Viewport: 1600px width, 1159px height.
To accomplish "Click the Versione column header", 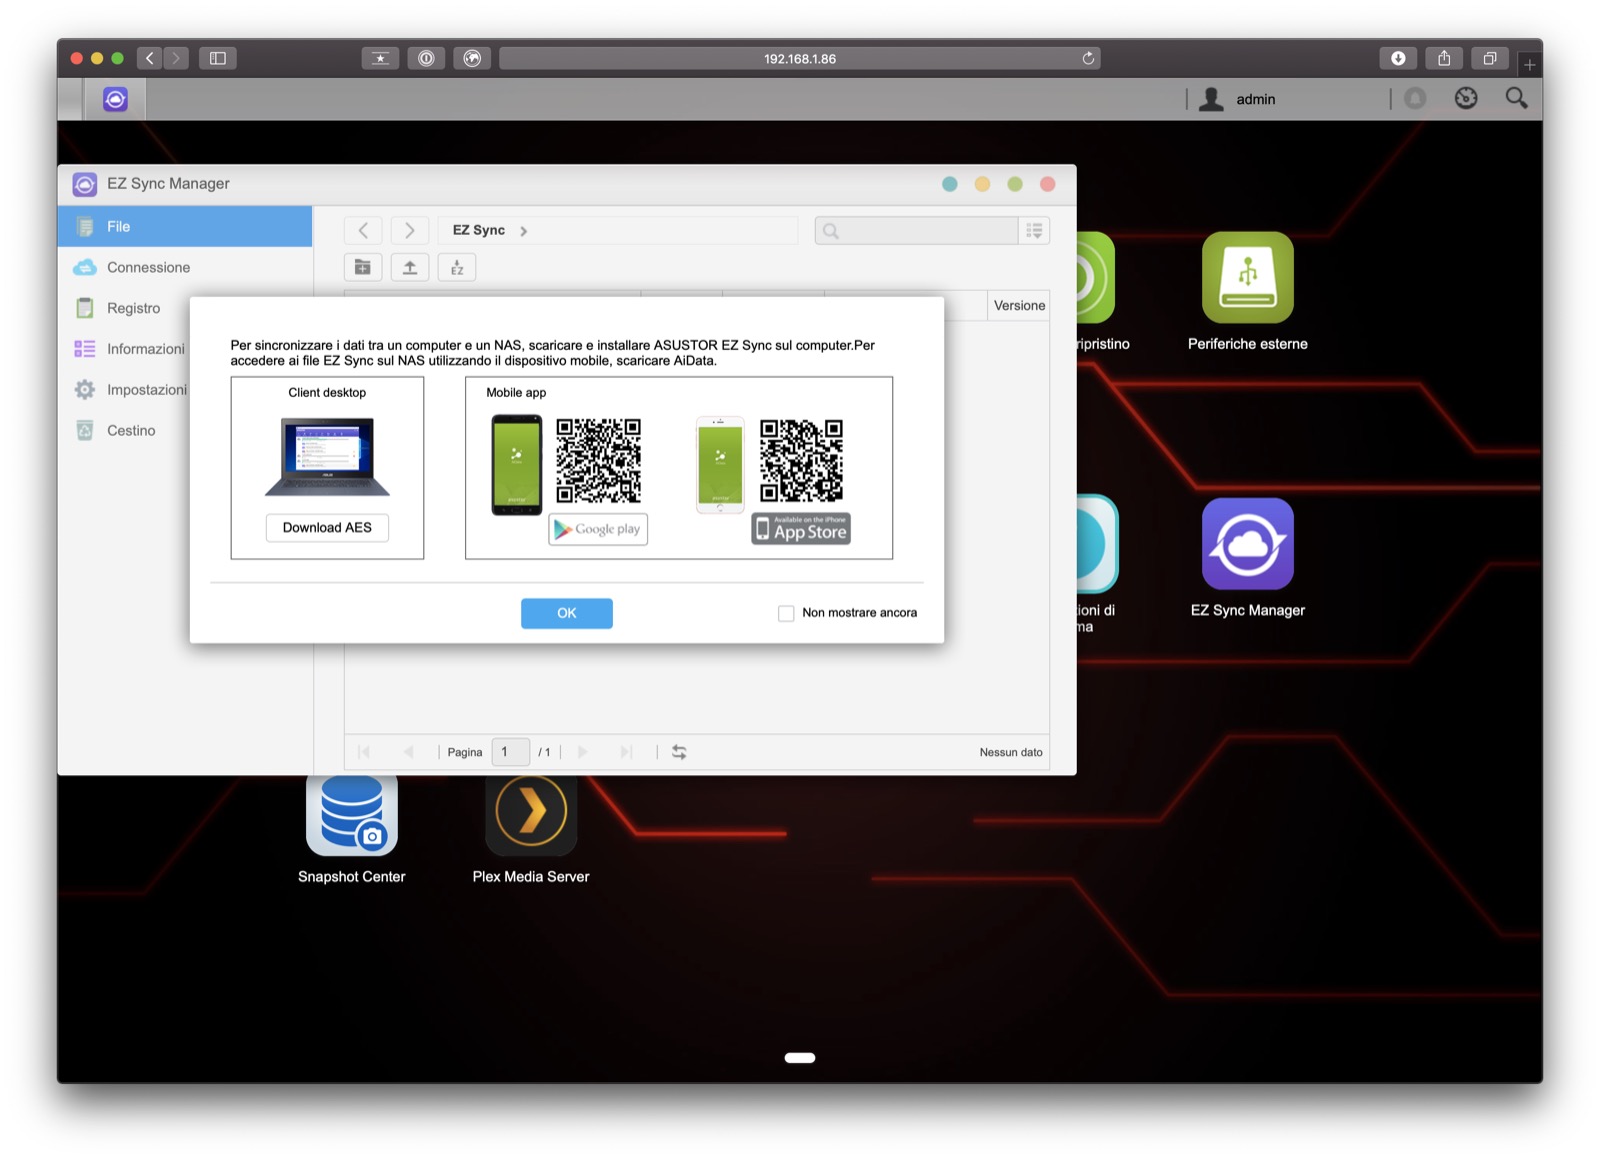I will [1019, 306].
